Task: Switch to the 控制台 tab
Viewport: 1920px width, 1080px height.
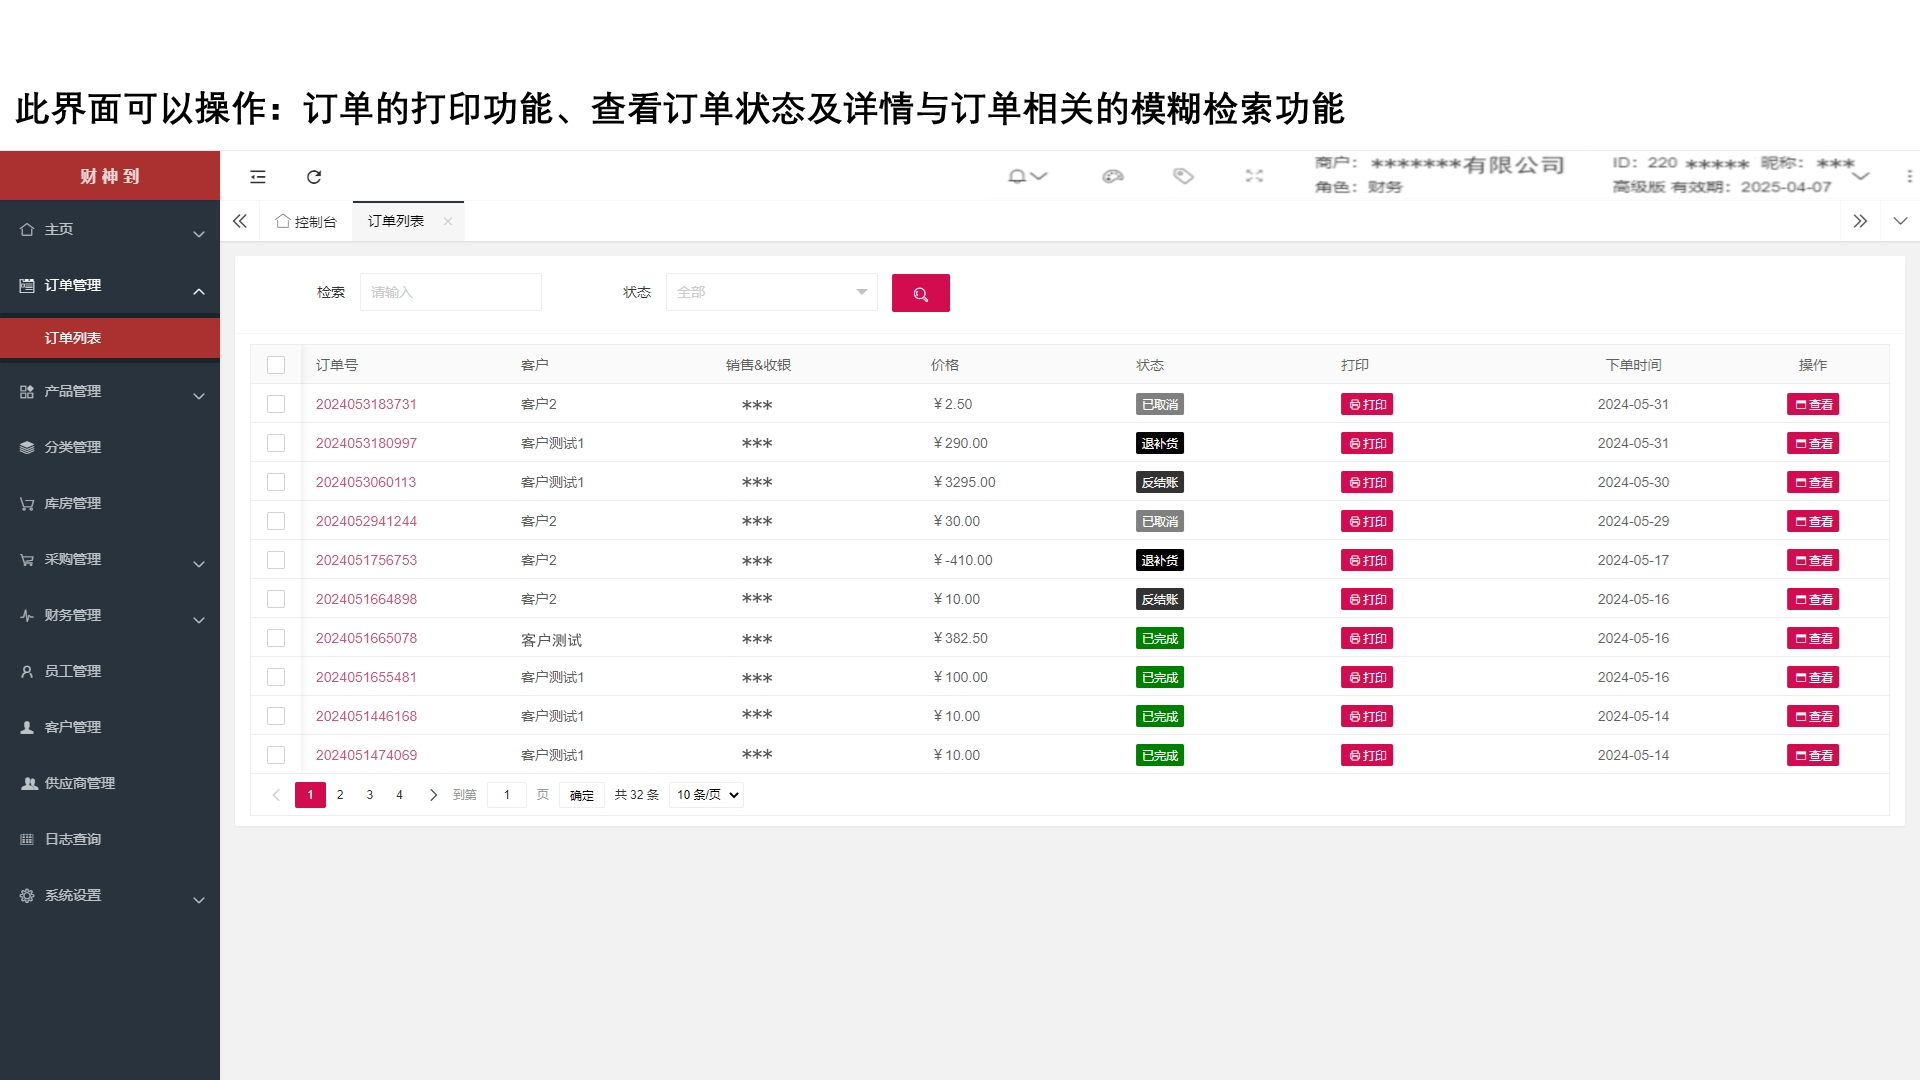Action: tap(307, 221)
